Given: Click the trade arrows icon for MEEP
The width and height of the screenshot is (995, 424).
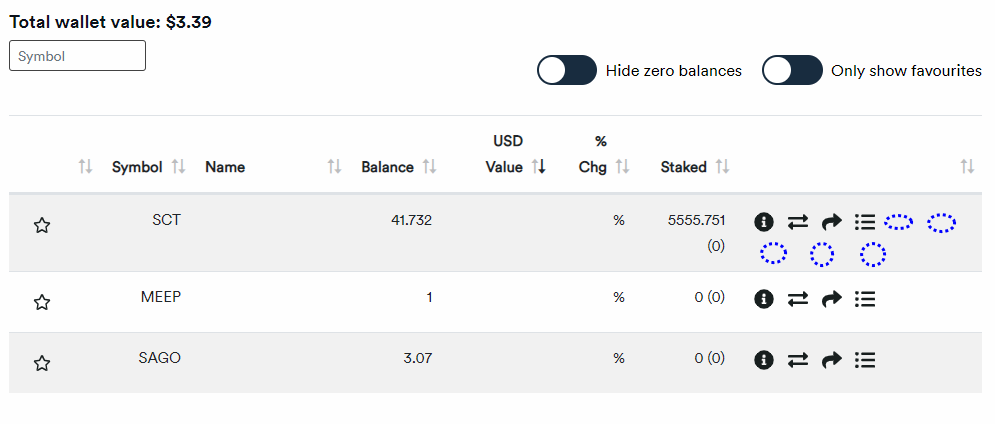Looking at the screenshot, I should click(798, 298).
